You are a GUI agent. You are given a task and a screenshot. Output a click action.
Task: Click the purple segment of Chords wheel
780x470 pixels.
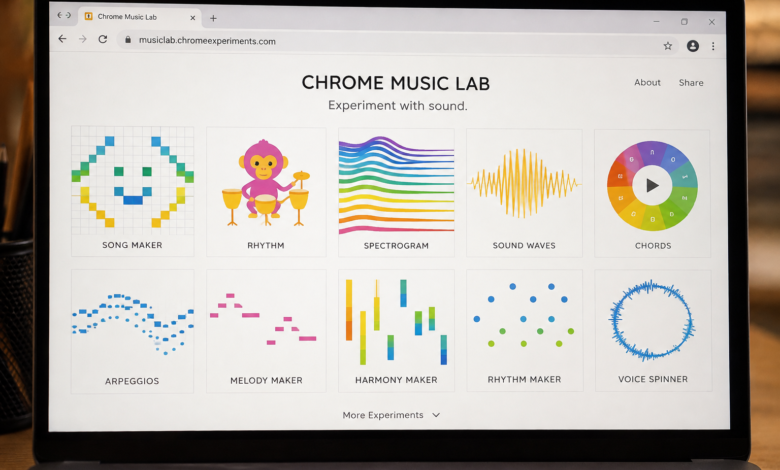pos(652,153)
